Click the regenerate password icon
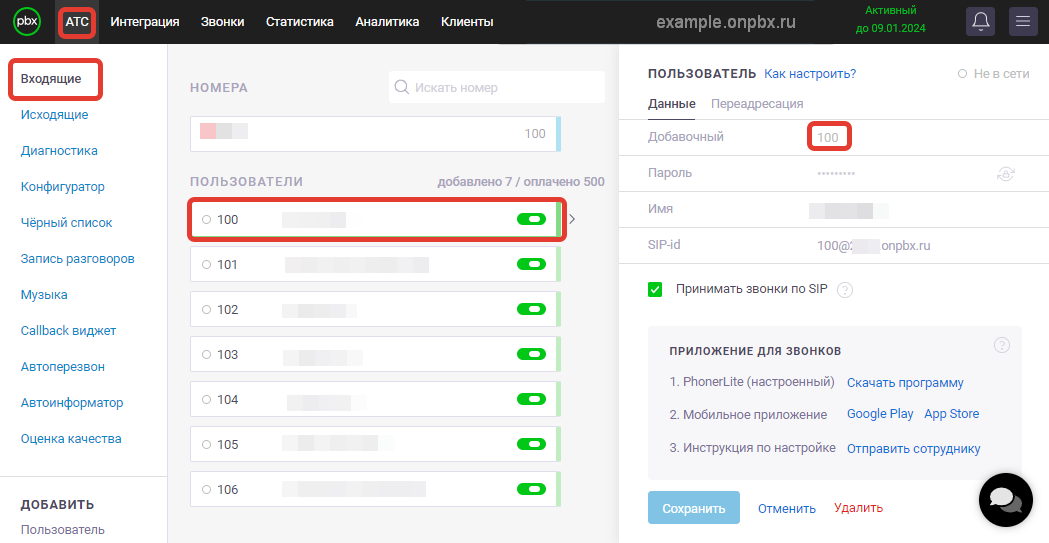The width and height of the screenshot is (1049, 543). click(1006, 174)
